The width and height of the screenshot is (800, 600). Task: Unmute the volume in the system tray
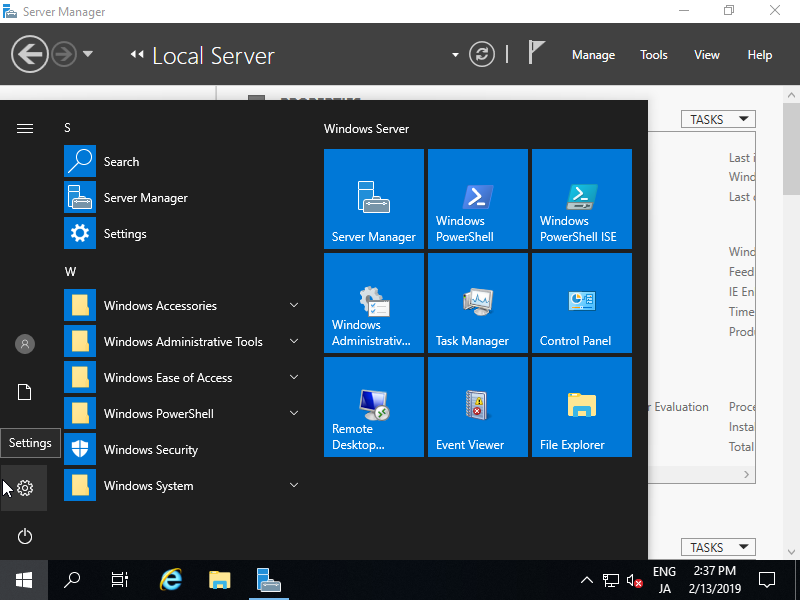click(633, 580)
